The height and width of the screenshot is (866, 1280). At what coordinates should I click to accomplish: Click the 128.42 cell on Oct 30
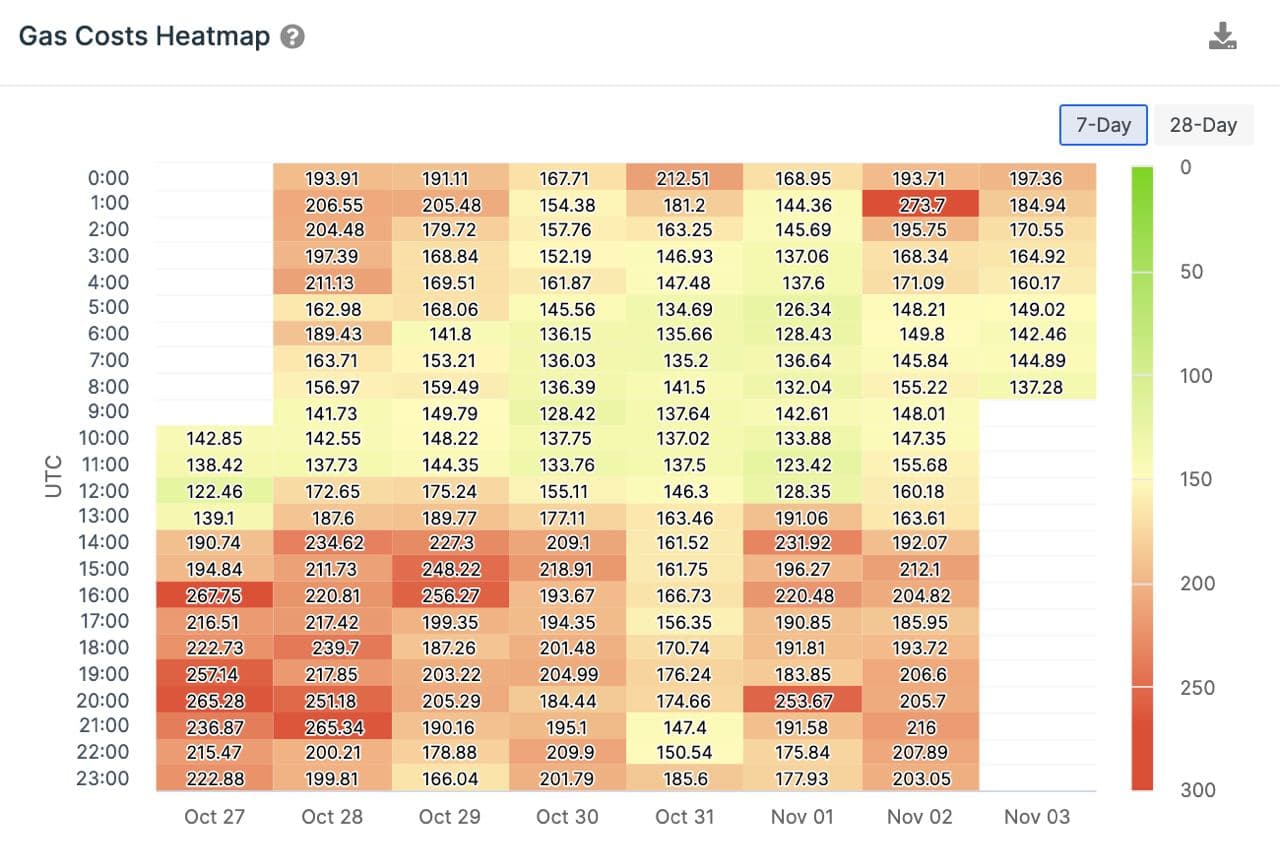click(x=567, y=413)
